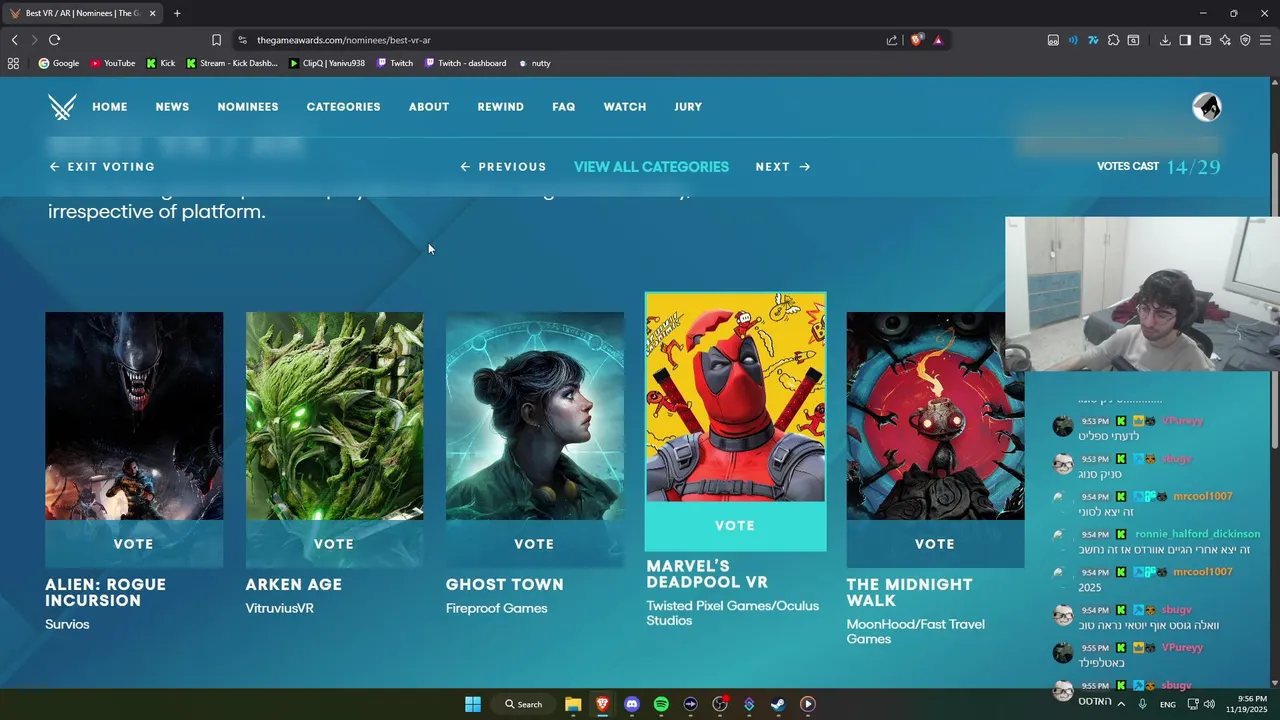Open a new browser tab with plus
Image resolution: width=1280 pixels, height=720 pixels.
[x=177, y=13]
